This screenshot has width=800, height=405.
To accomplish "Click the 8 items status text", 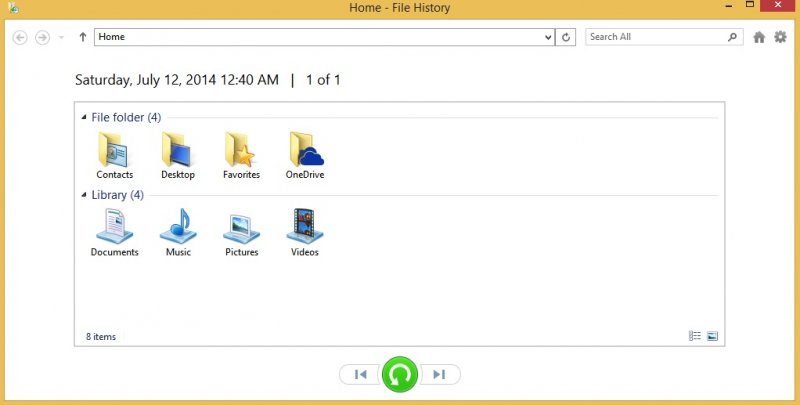I will (x=101, y=337).
